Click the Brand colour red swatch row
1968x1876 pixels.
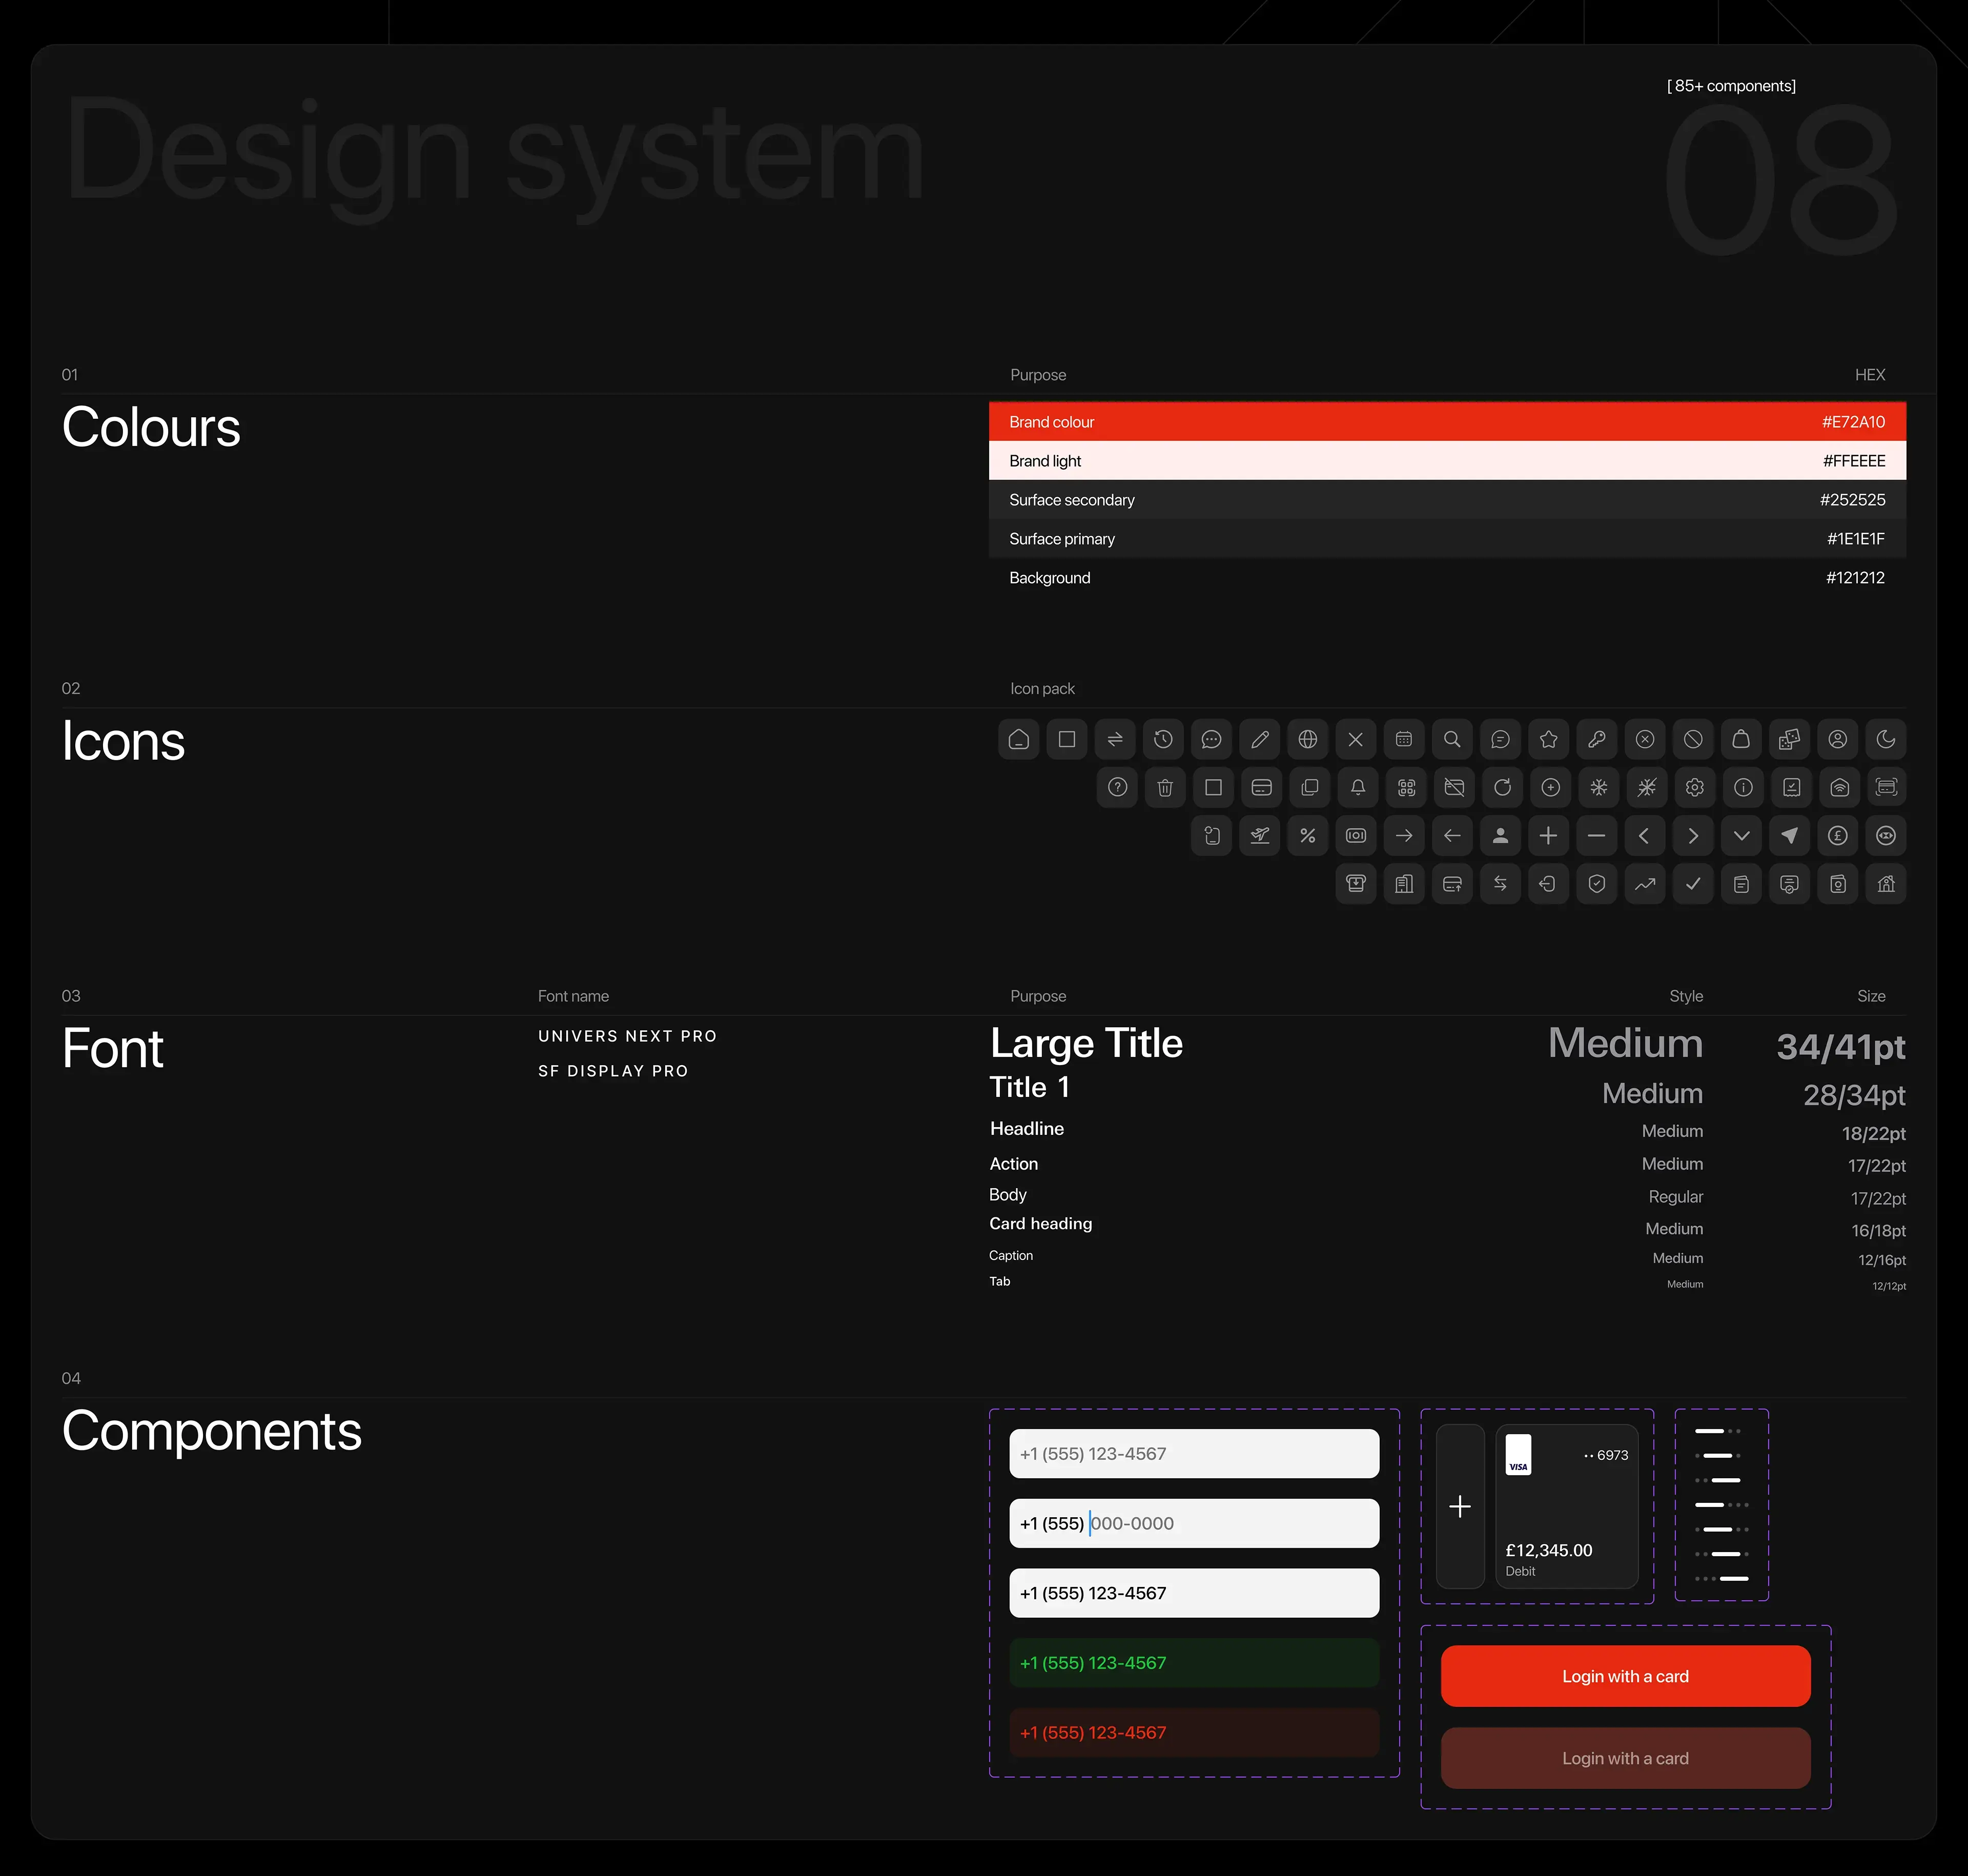click(x=1446, y=422)
